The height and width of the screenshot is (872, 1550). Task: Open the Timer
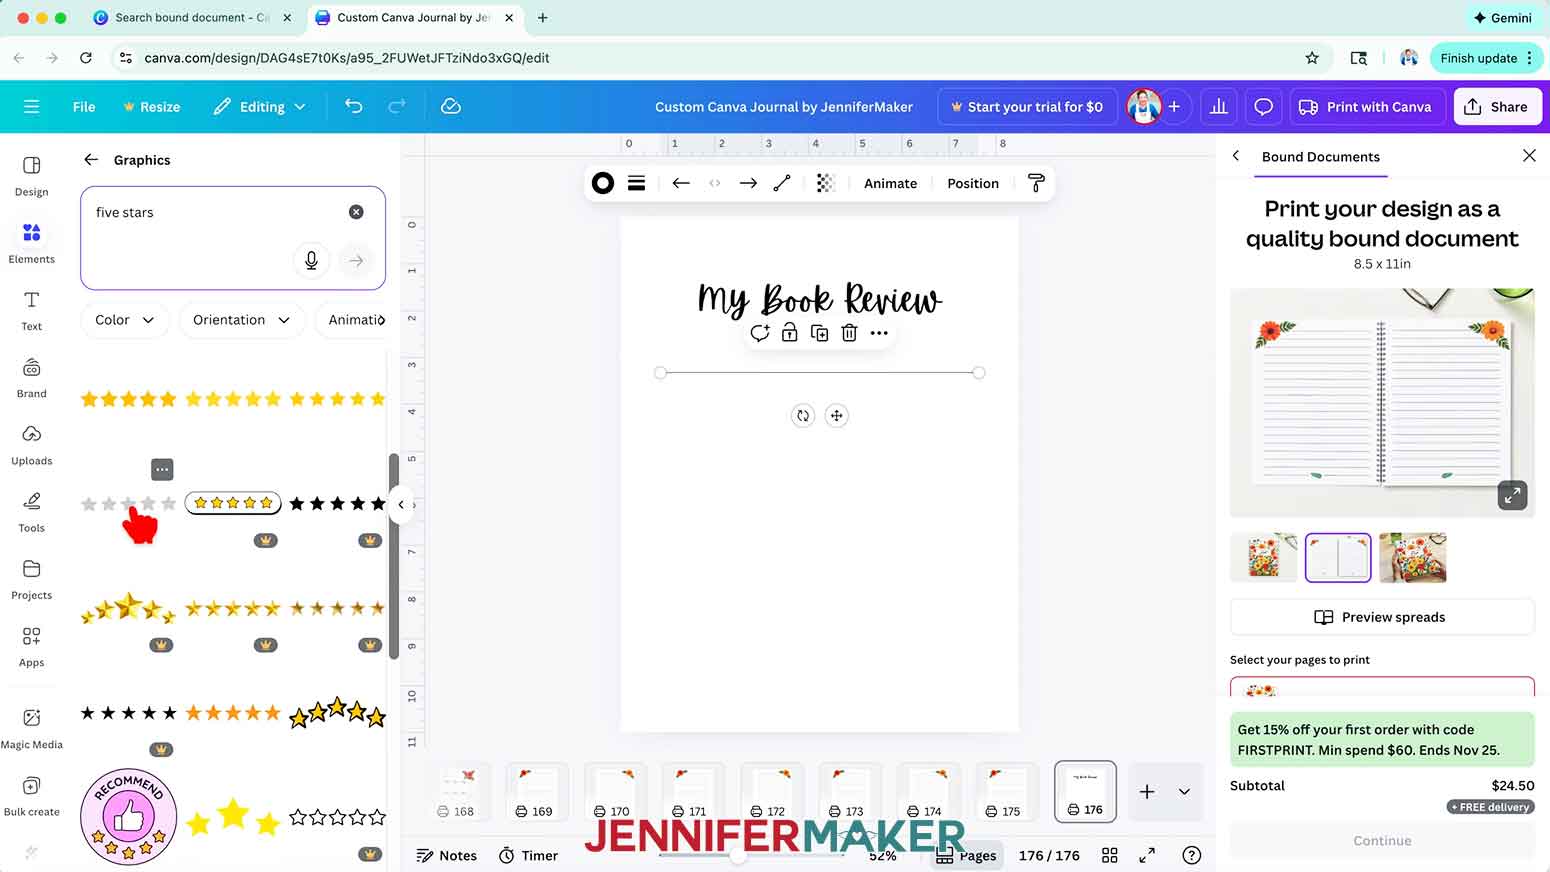pos(528,855)
